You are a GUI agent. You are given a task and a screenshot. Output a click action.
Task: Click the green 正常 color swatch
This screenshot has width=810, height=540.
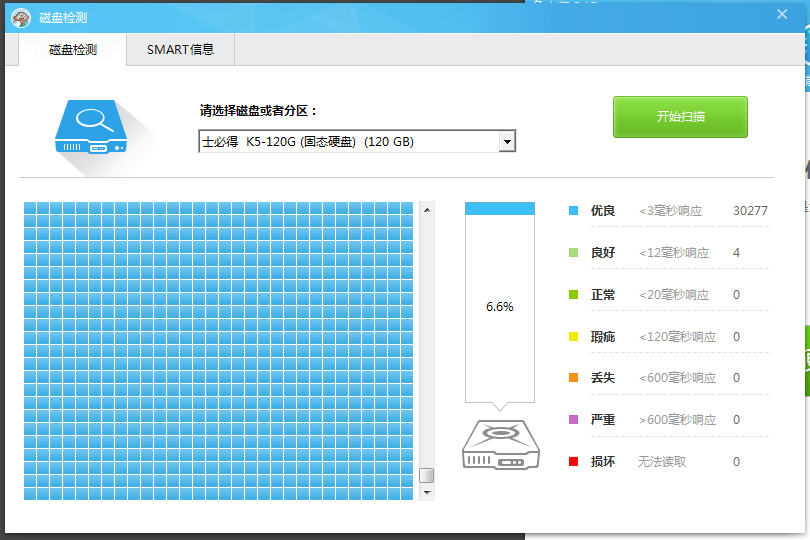(x=573, y=295)
